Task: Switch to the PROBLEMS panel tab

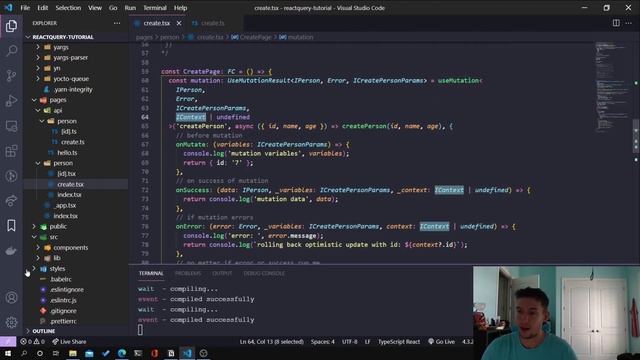Action: click(188, 273)
